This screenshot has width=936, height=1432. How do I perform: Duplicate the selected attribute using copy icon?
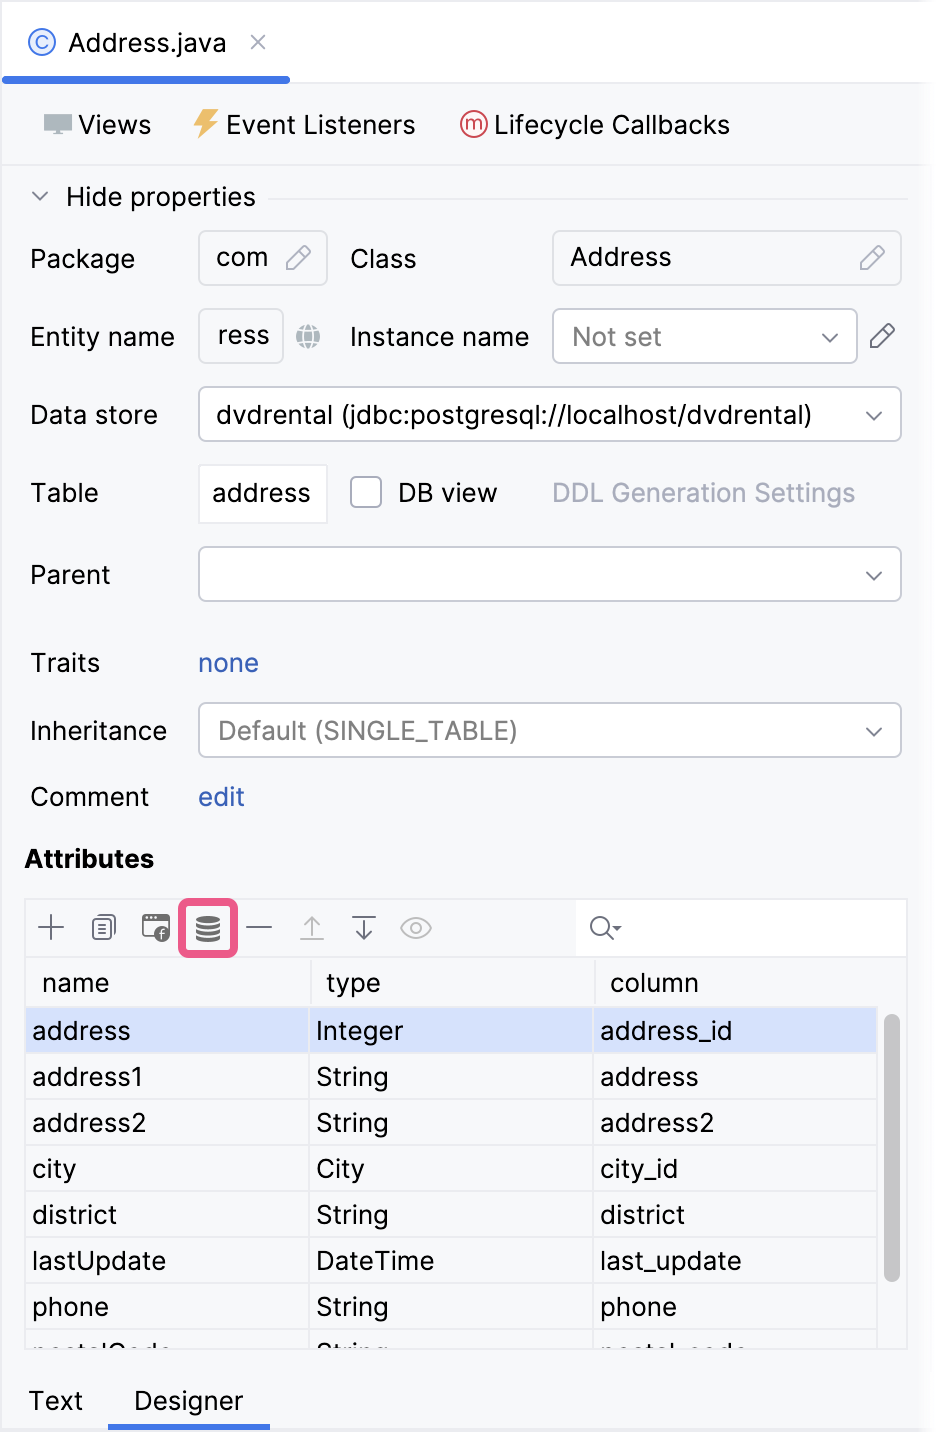tap(103, 927)
